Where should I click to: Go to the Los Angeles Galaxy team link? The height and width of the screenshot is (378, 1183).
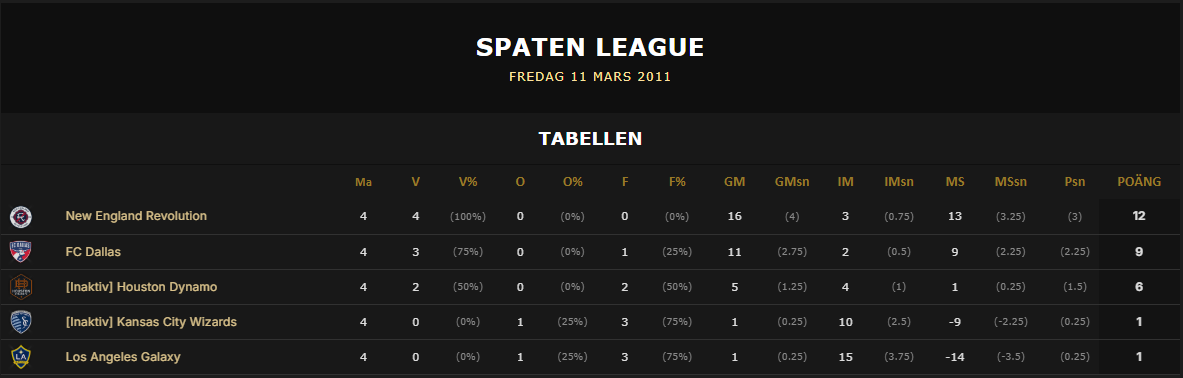[123, 357]
